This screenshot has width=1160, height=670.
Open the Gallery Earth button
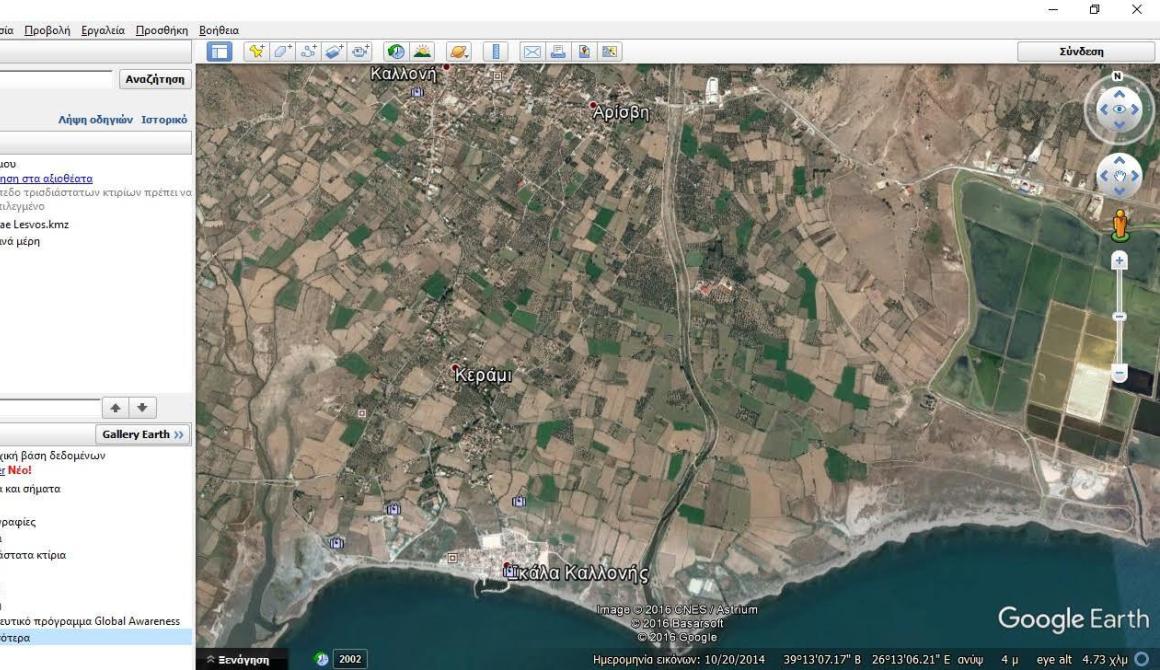click(143, 434)
